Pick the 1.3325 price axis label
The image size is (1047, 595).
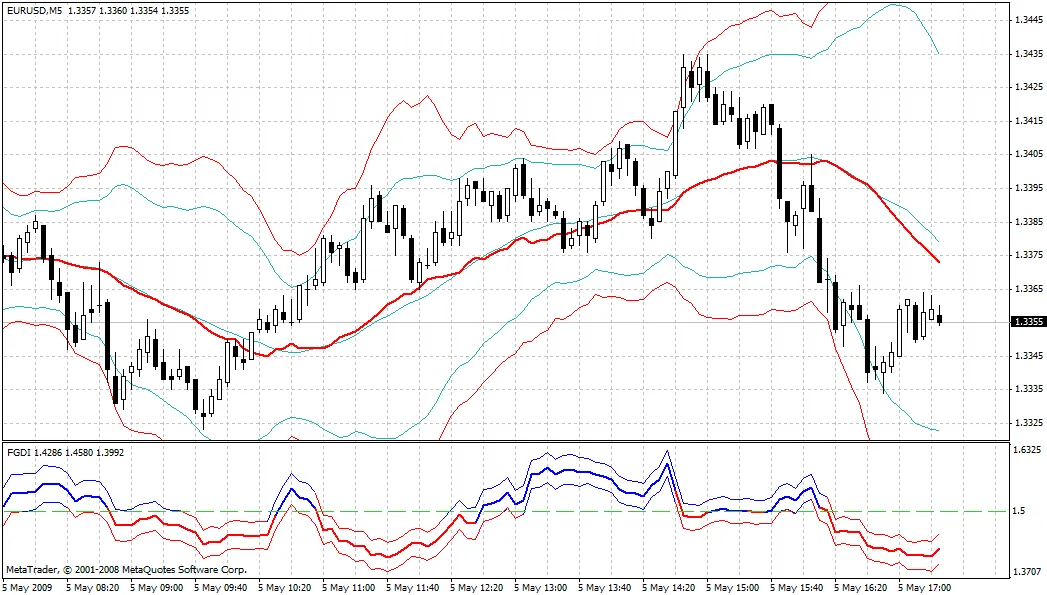coord(1028,422)
